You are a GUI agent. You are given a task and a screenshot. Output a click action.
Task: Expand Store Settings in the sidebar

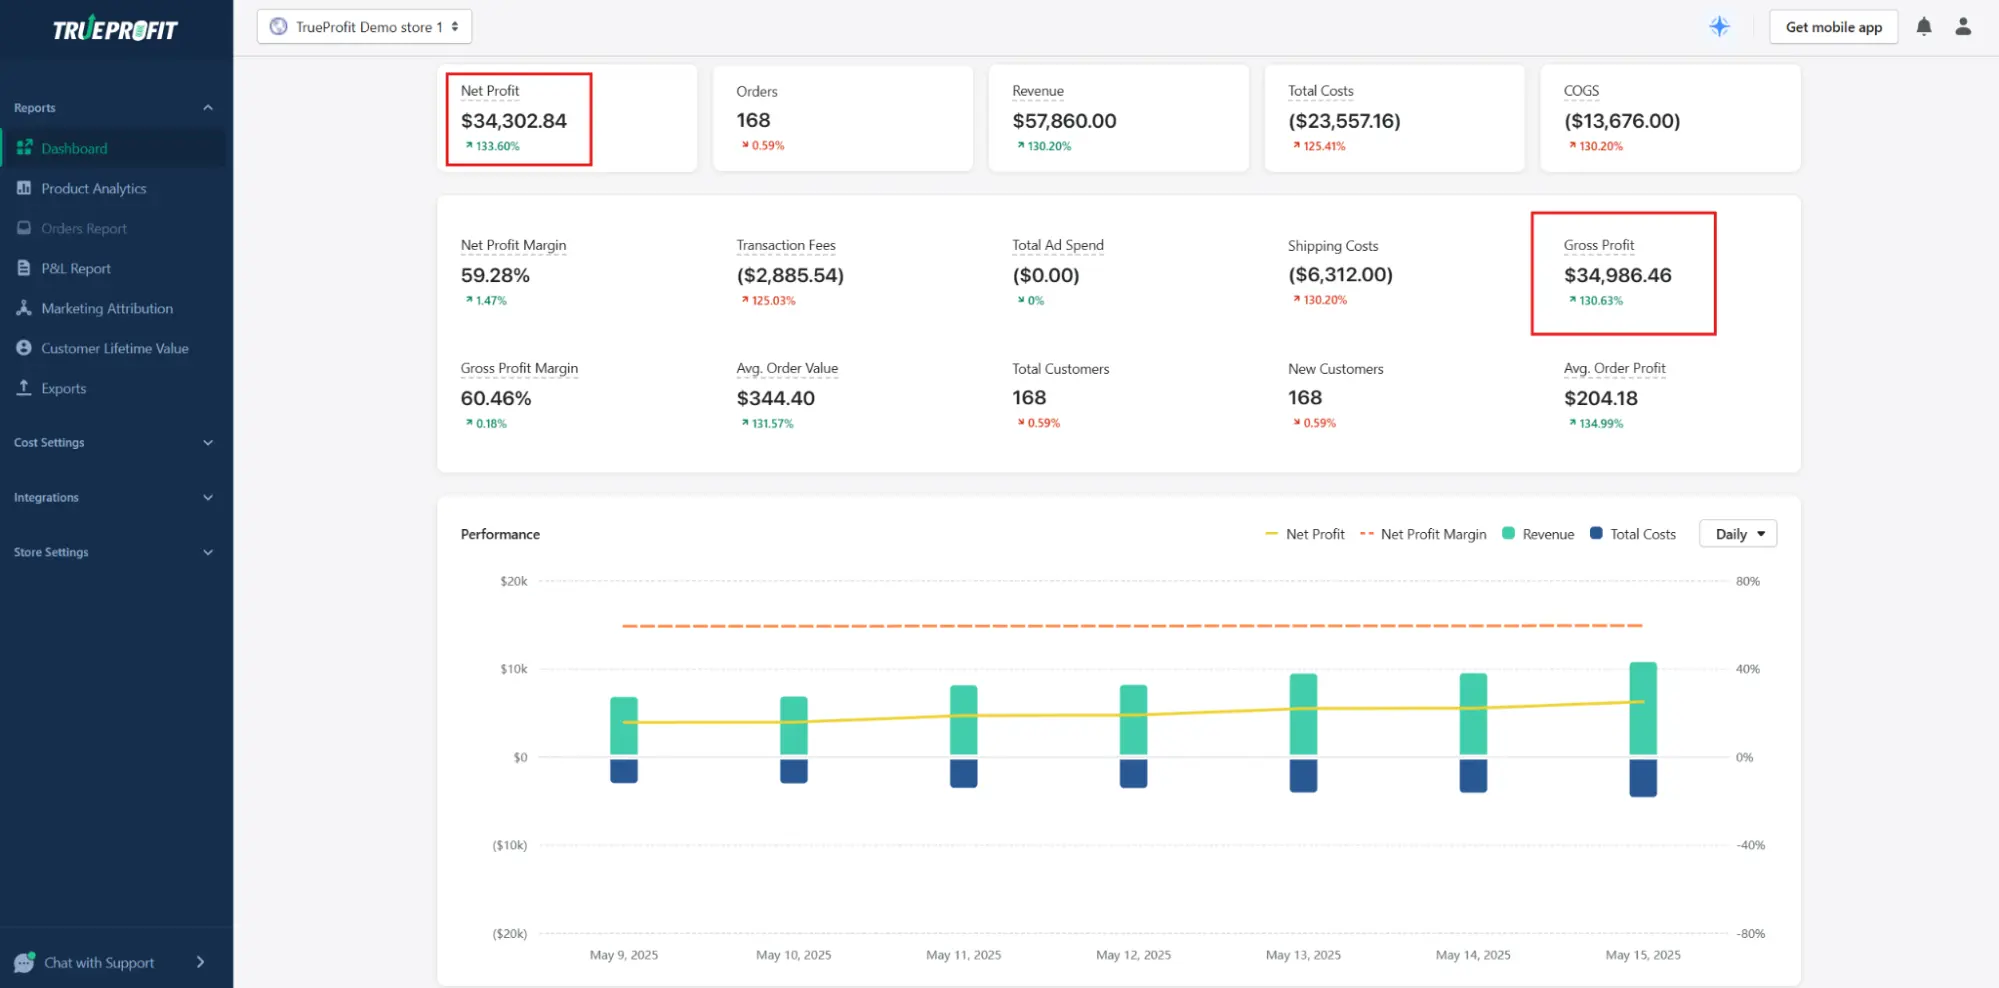(x=207, y=551)
